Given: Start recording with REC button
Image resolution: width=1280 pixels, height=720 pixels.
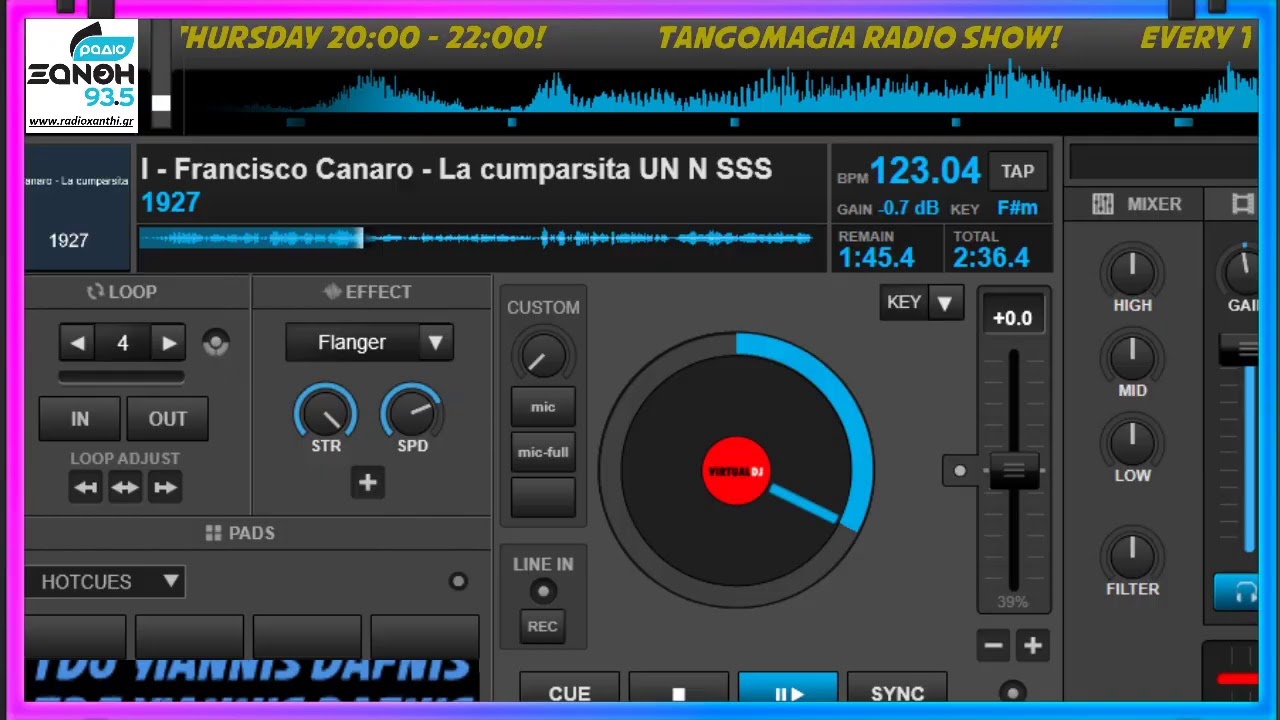Looking at the screenshot, I should (543, 626).
